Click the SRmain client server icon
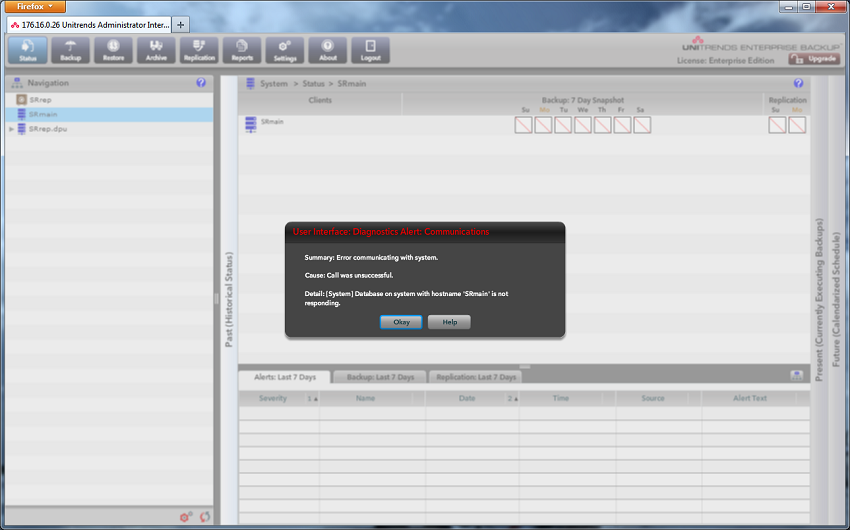The image size is (850, 530). [x=250, y=124]
